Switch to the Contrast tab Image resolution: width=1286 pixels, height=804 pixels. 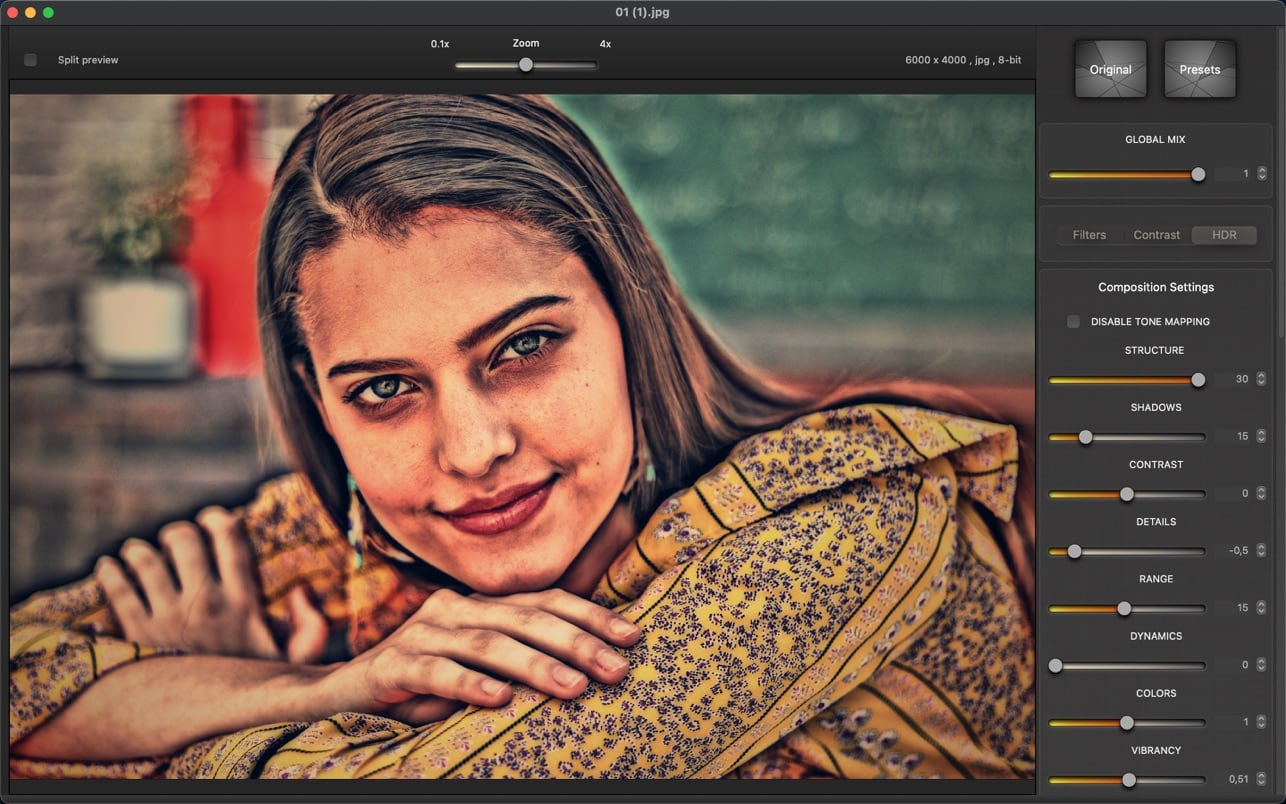pos(1156,235)
